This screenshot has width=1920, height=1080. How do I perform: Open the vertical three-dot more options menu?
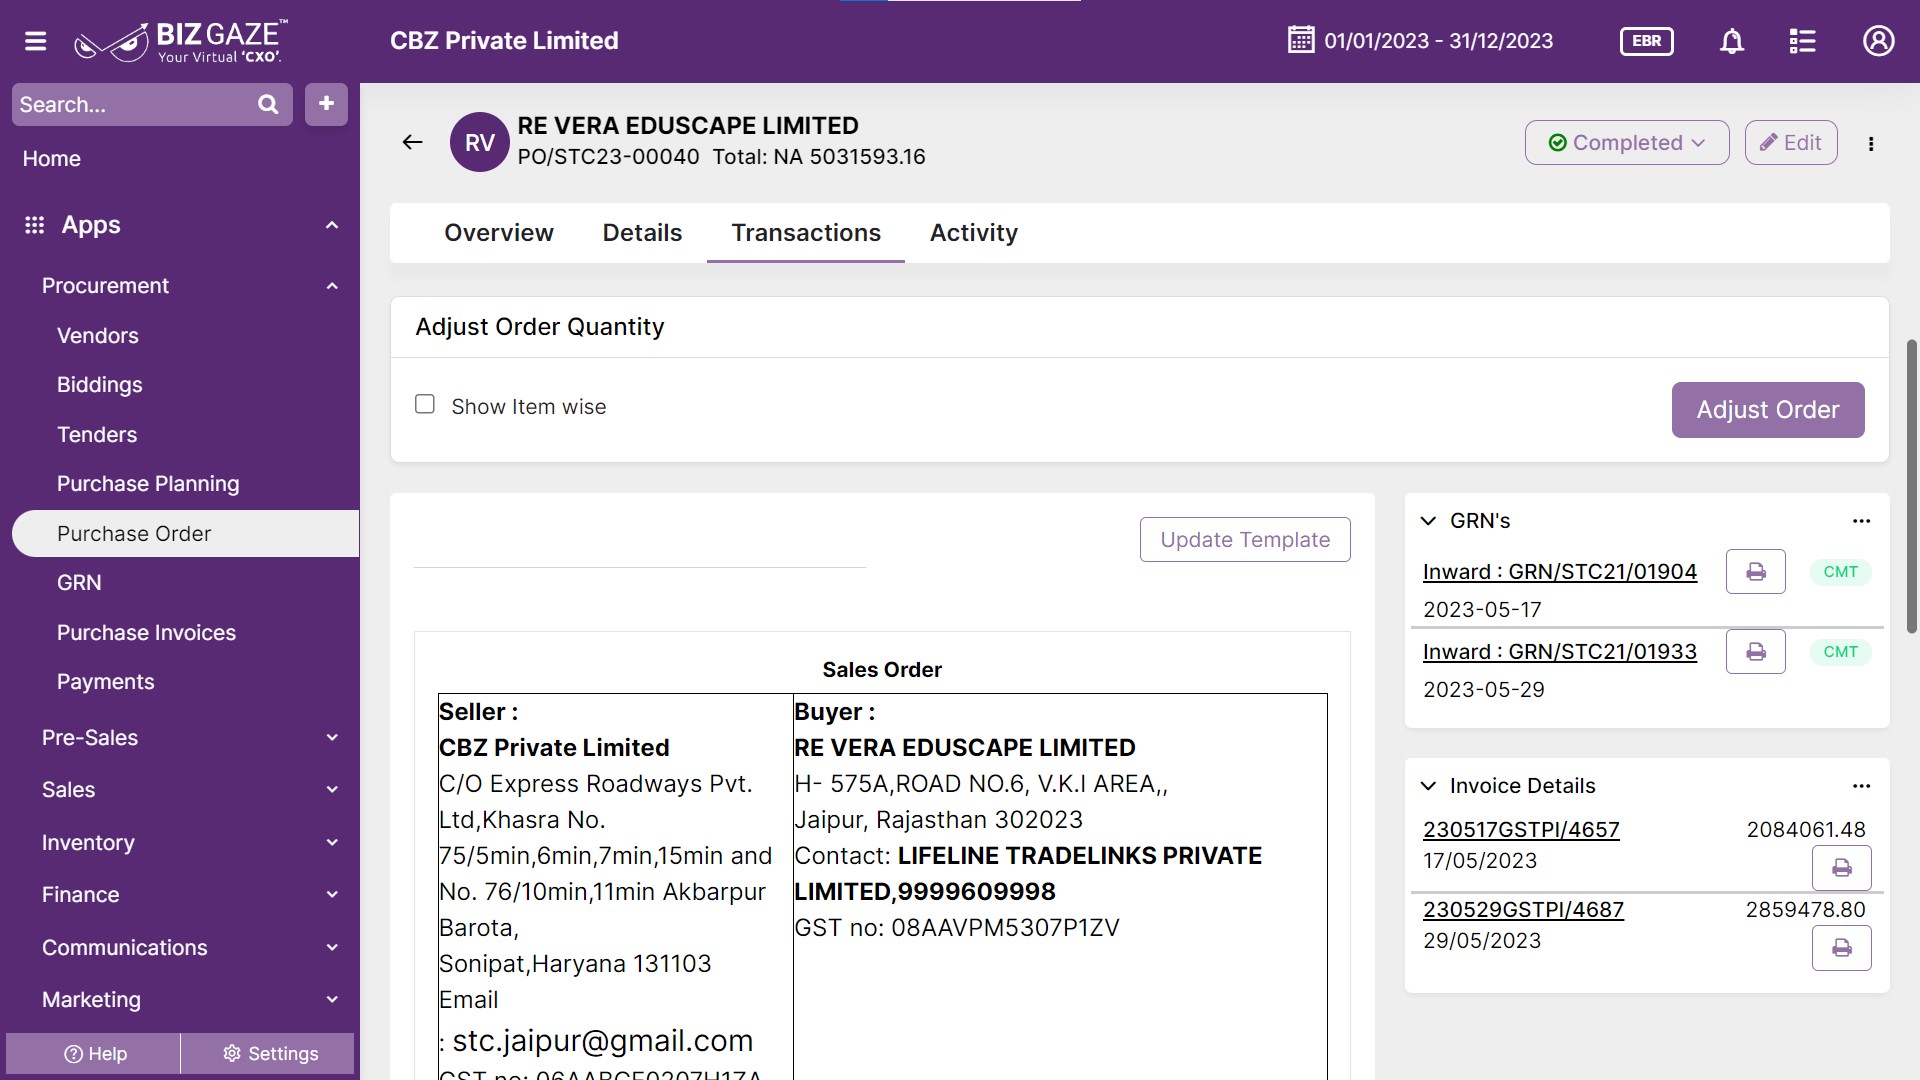(1871, 143)
